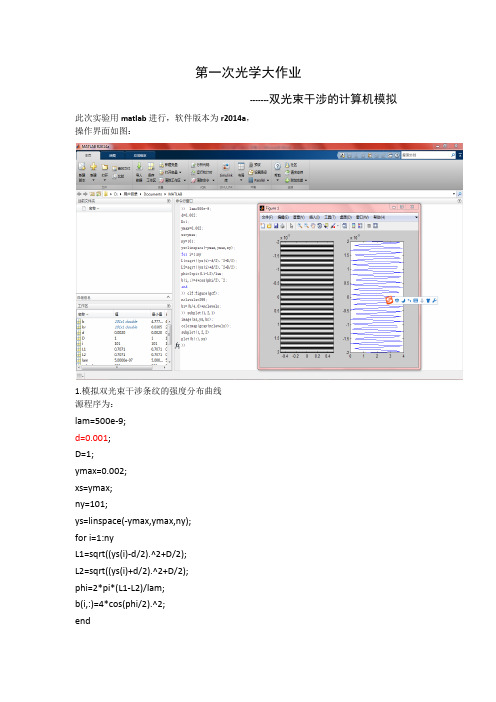Image resolution: width=496 pixels, height=702 pixels.
Task: Click New Figure icon in Figure 1 toolbar
Action: [x=263, y=226]
